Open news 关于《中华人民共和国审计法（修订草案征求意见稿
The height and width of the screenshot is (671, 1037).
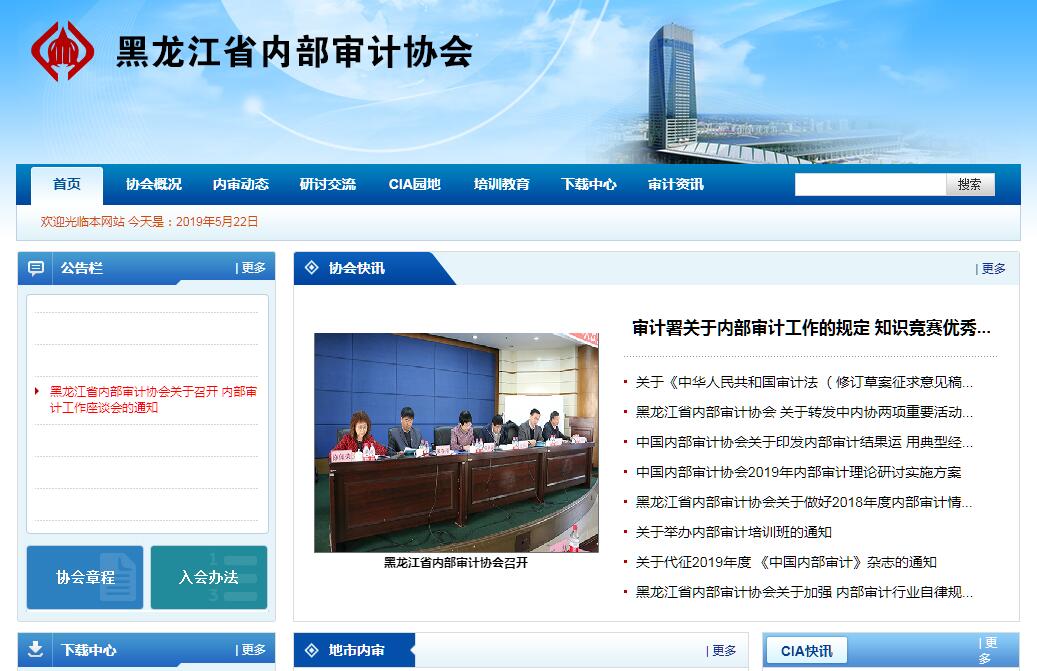[x=804, y=382]
